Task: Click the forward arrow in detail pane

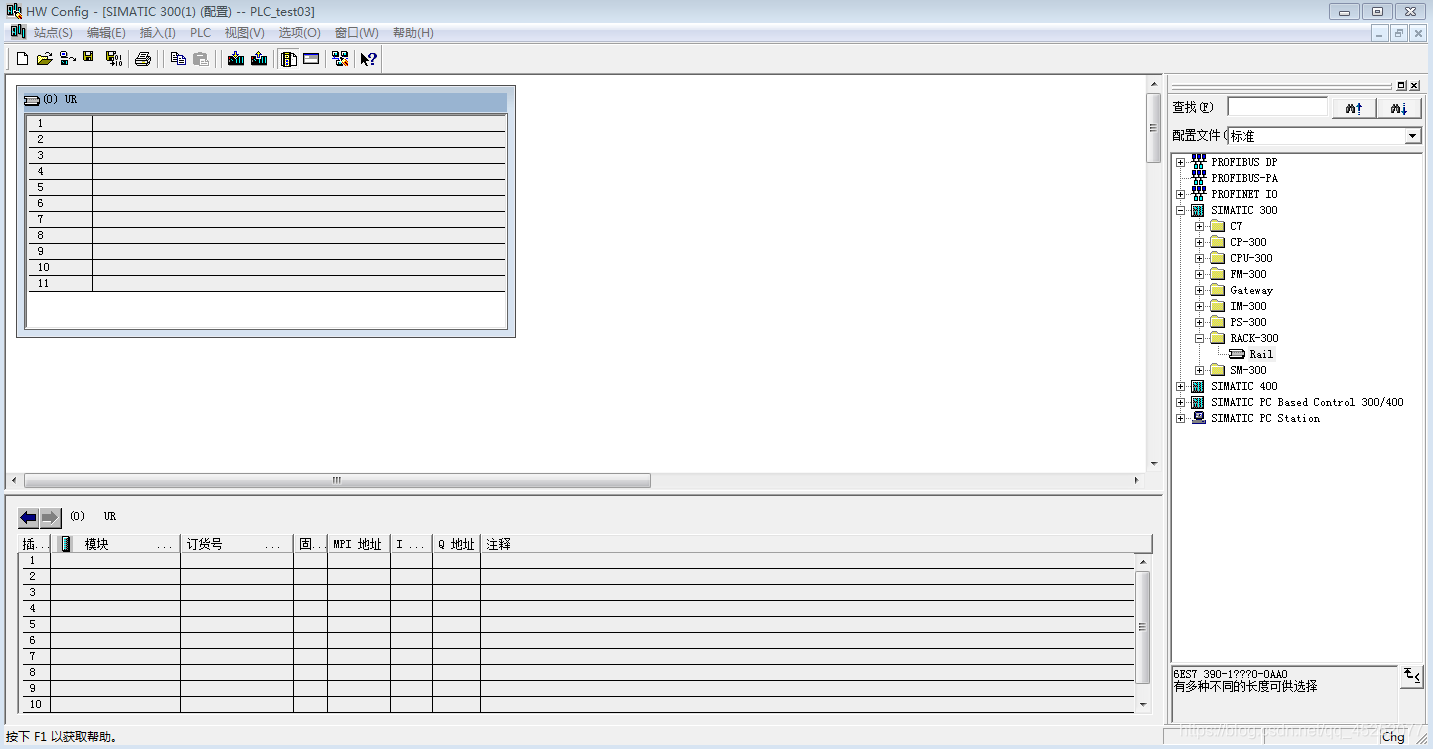Action: point(51,518)
